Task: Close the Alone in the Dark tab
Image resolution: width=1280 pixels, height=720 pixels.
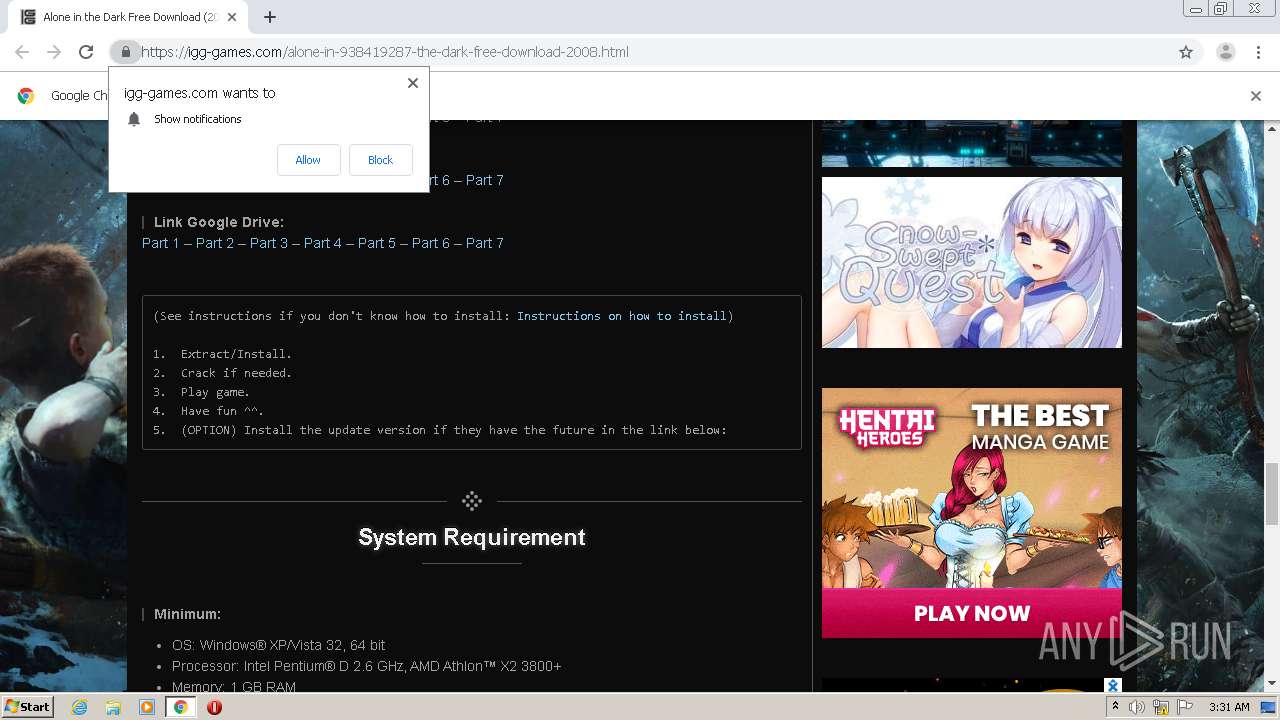Action: click(232, 17)
